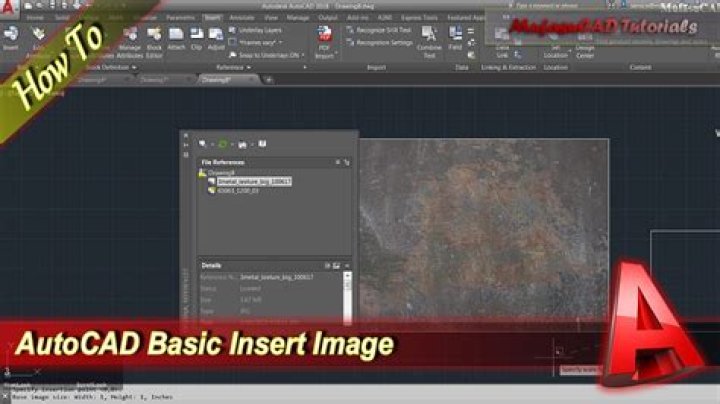Switch File References to tree view
This screenshot has height=404, width=720.
pos(347,163)
